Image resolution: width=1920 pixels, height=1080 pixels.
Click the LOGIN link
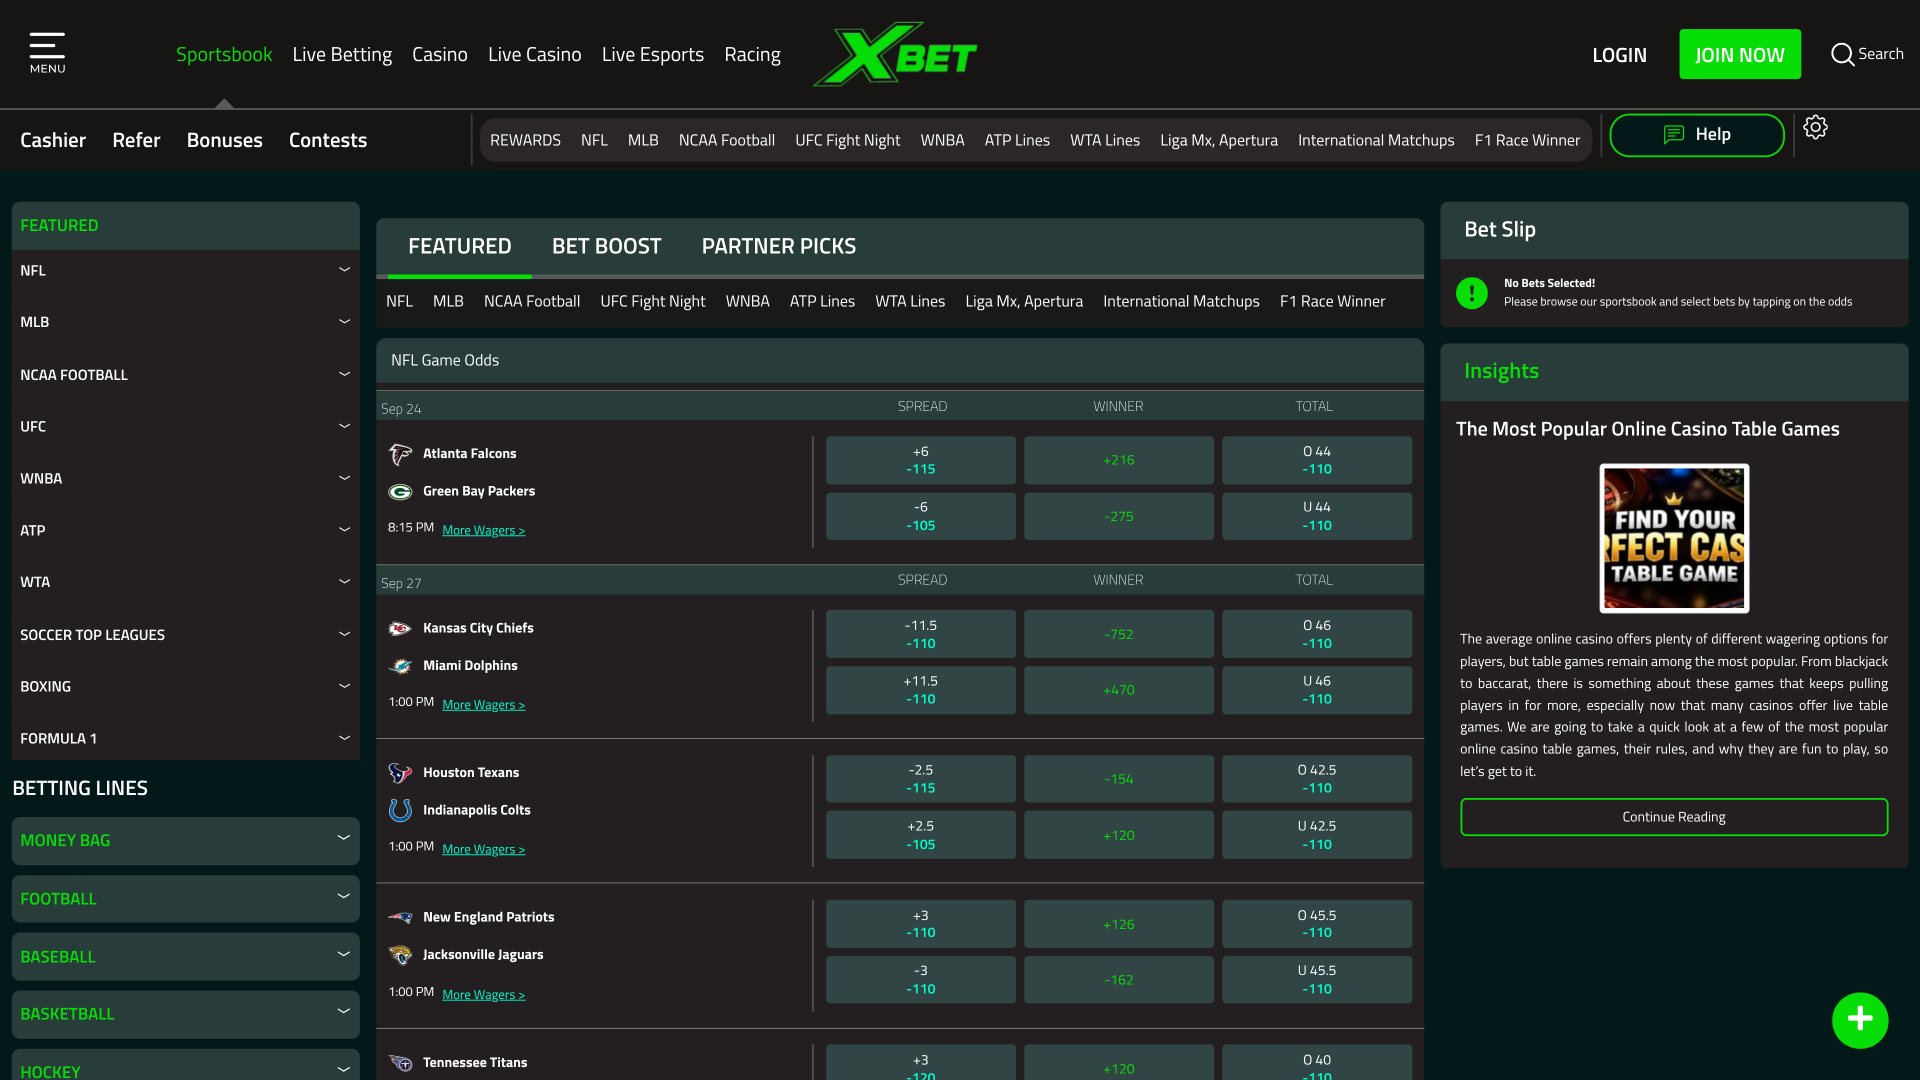[x=1619, y=55]
